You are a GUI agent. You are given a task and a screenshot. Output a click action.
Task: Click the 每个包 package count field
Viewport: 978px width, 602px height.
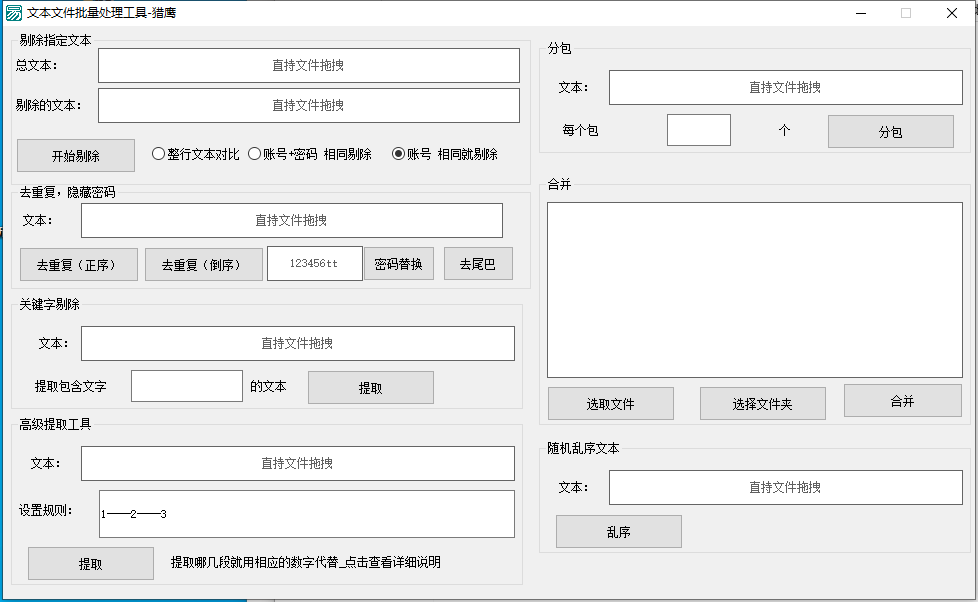[x=697, y=130]
